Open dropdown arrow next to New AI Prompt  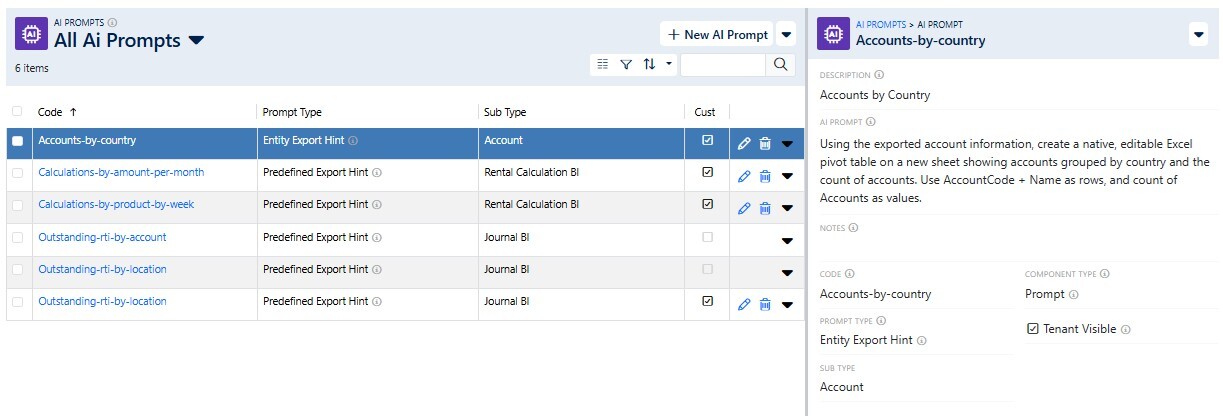pos(787,35)
